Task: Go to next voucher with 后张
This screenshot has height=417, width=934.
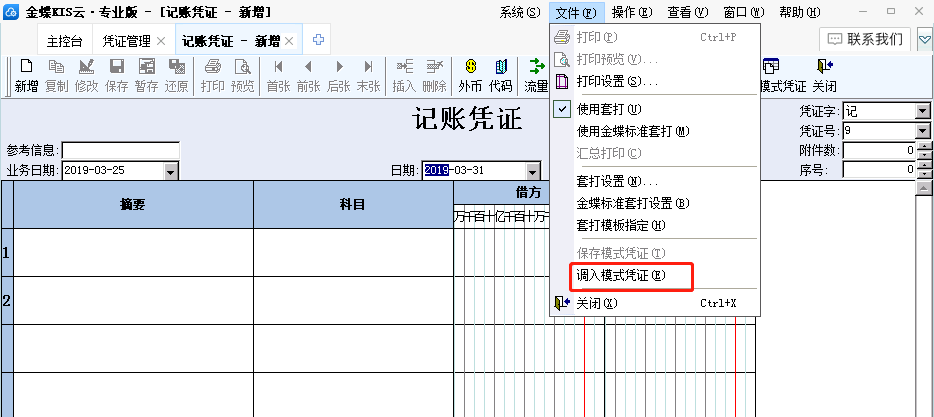Action: click(338, 76)
